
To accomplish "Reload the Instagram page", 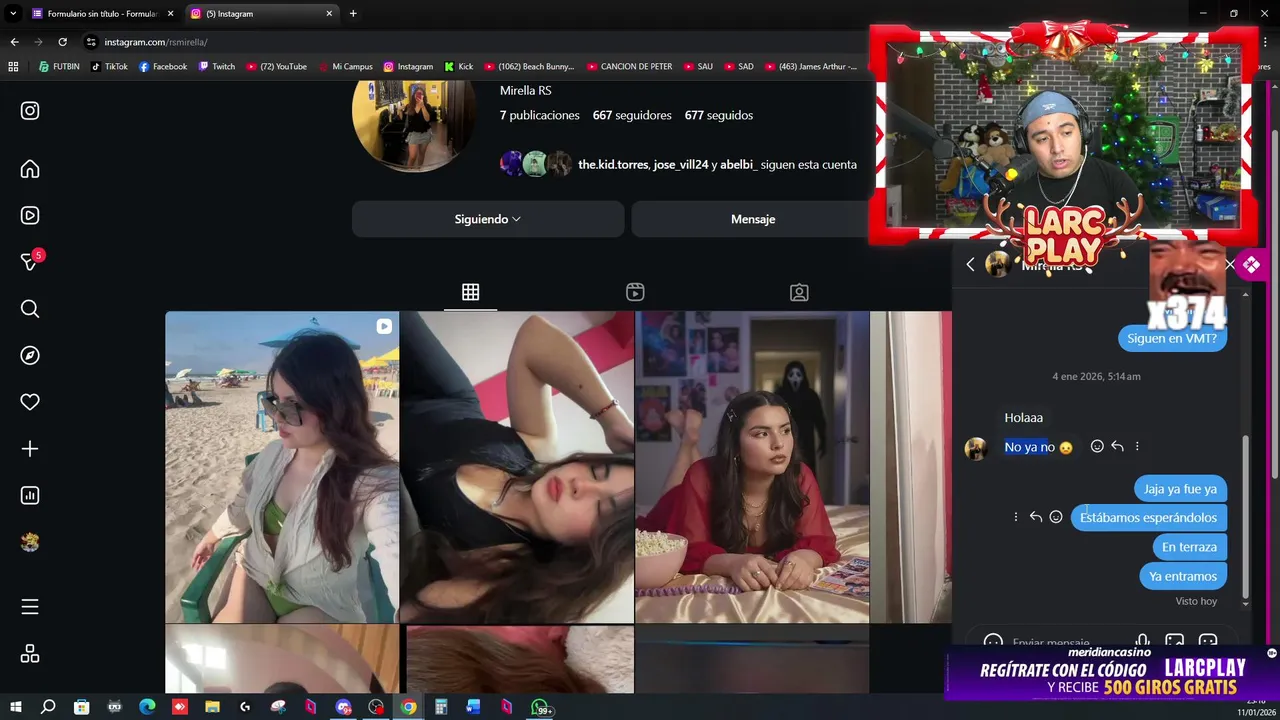I will coord(62,42).
